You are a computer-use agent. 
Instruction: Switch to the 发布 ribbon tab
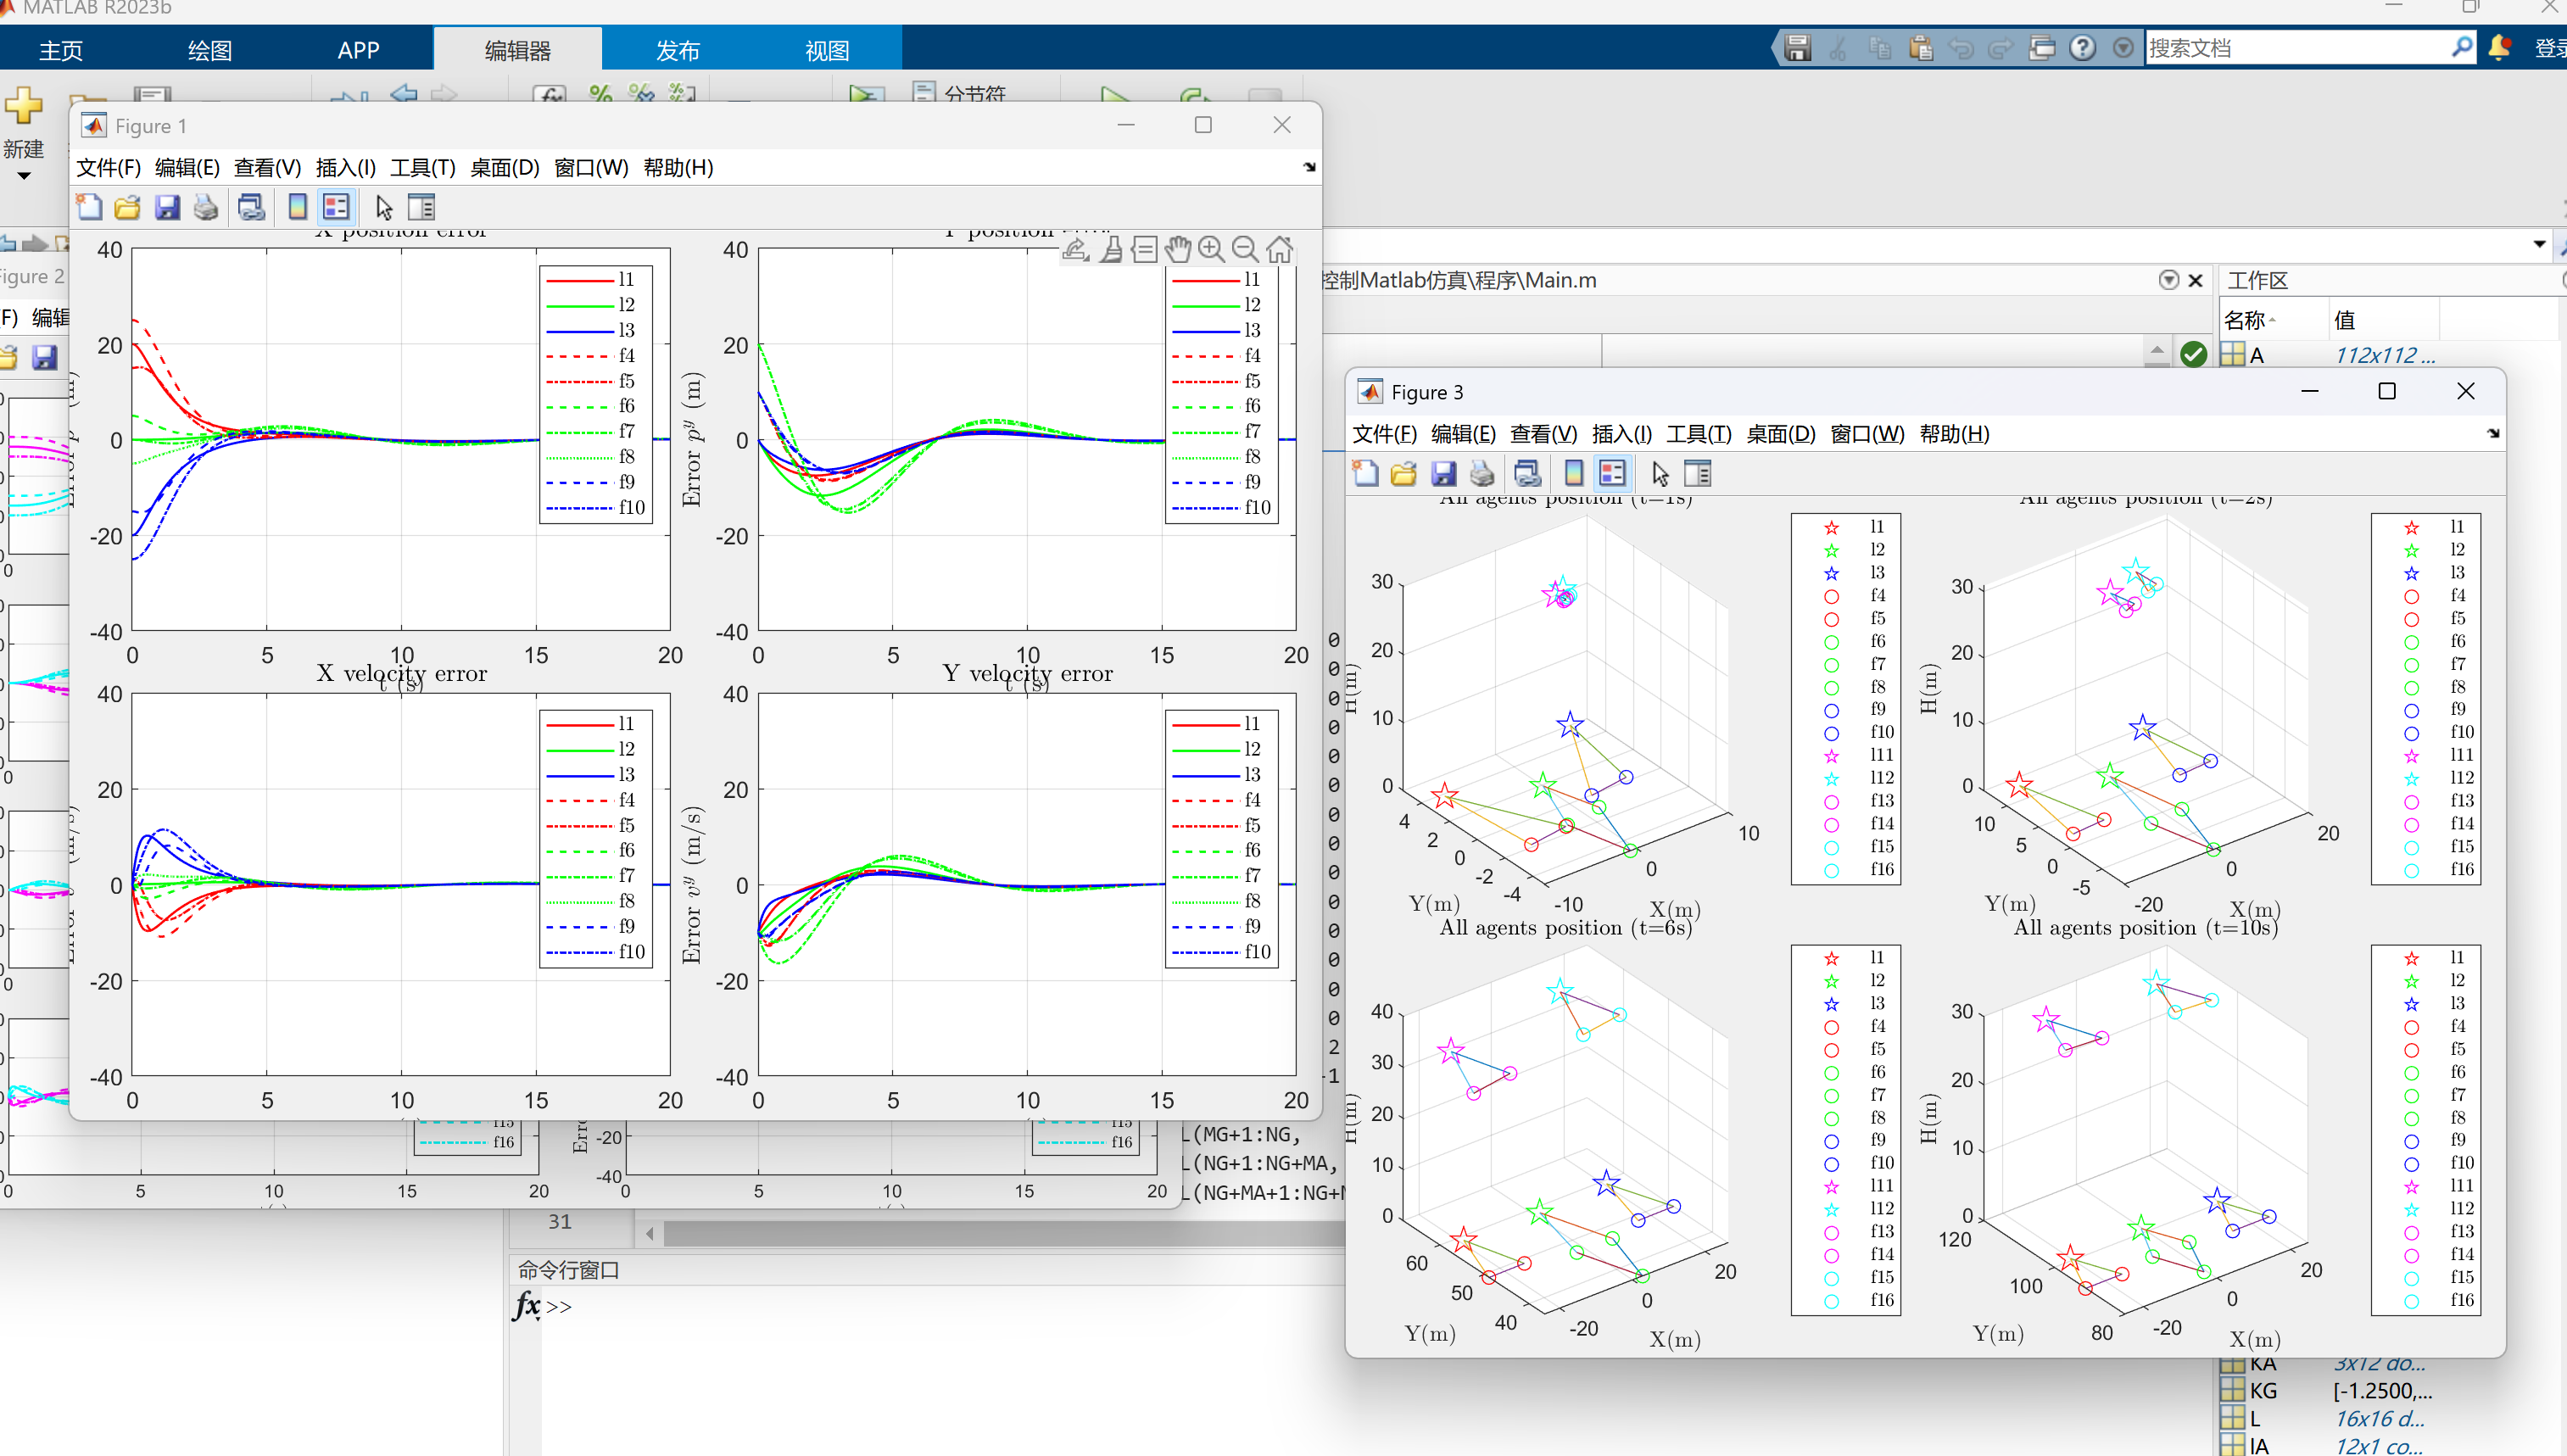click(678, 50)
